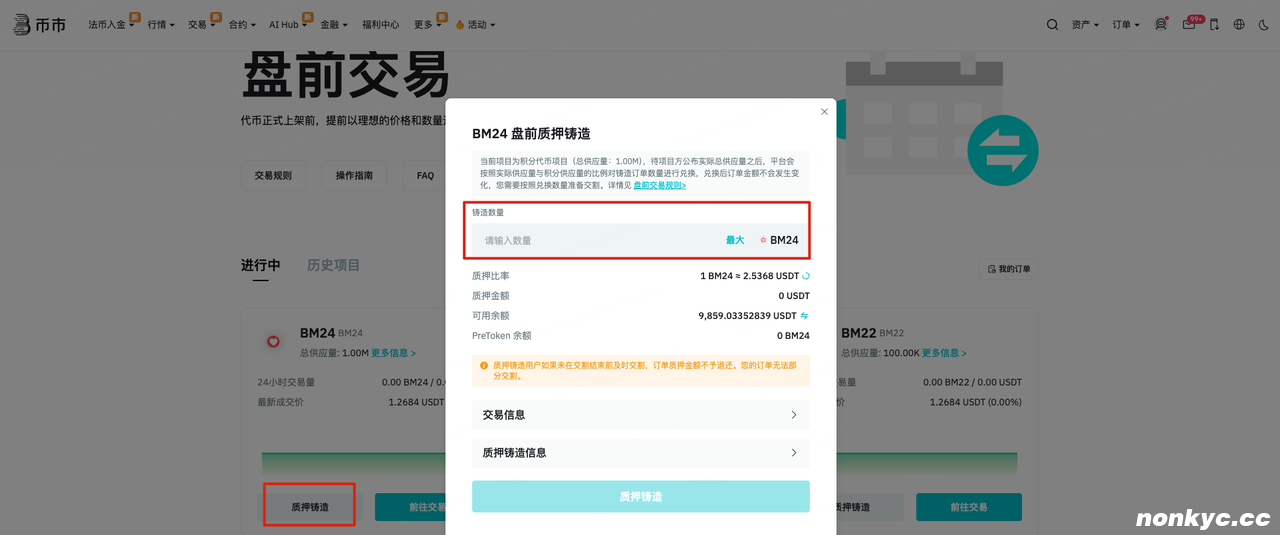Open the mail inbox with 99+ badge
Viewport: 1280px width, 535px height.
(1189, 24)
